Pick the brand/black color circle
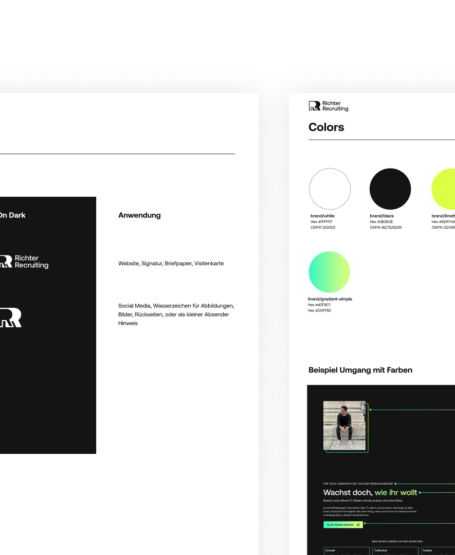The width and height of the screenshot is (455, 555). click(x=390, y=189)
